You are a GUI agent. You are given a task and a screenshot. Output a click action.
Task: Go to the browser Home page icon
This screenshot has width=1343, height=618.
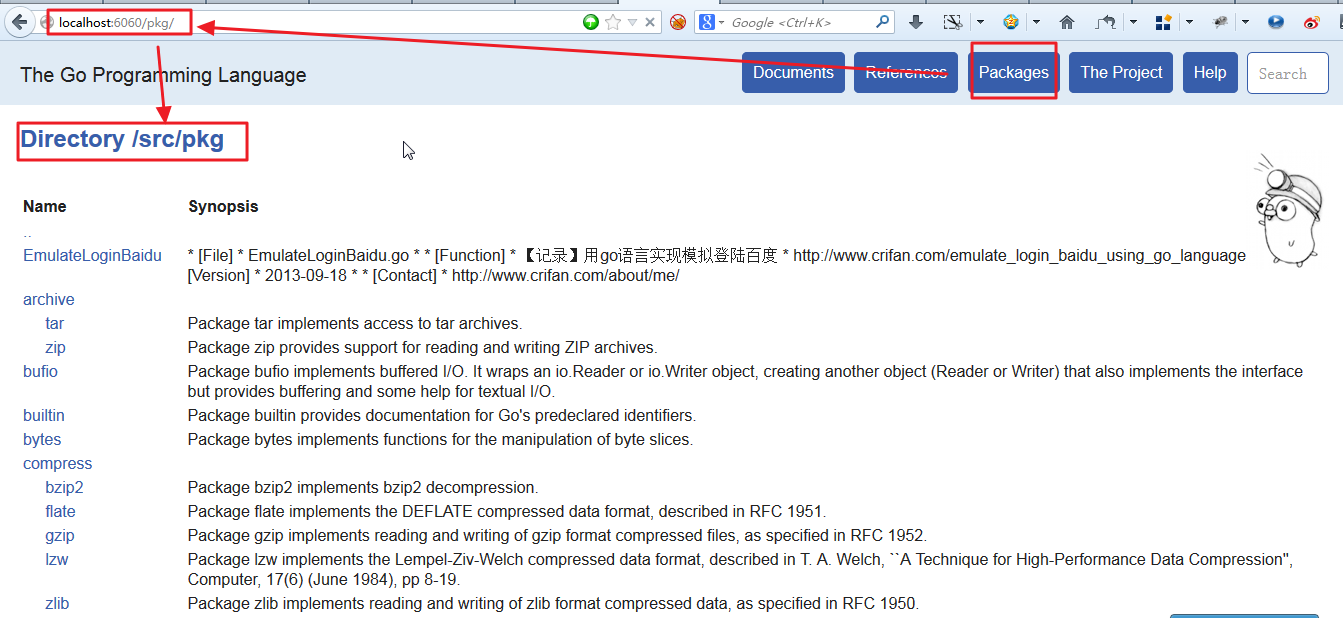tap(1067, 22)
